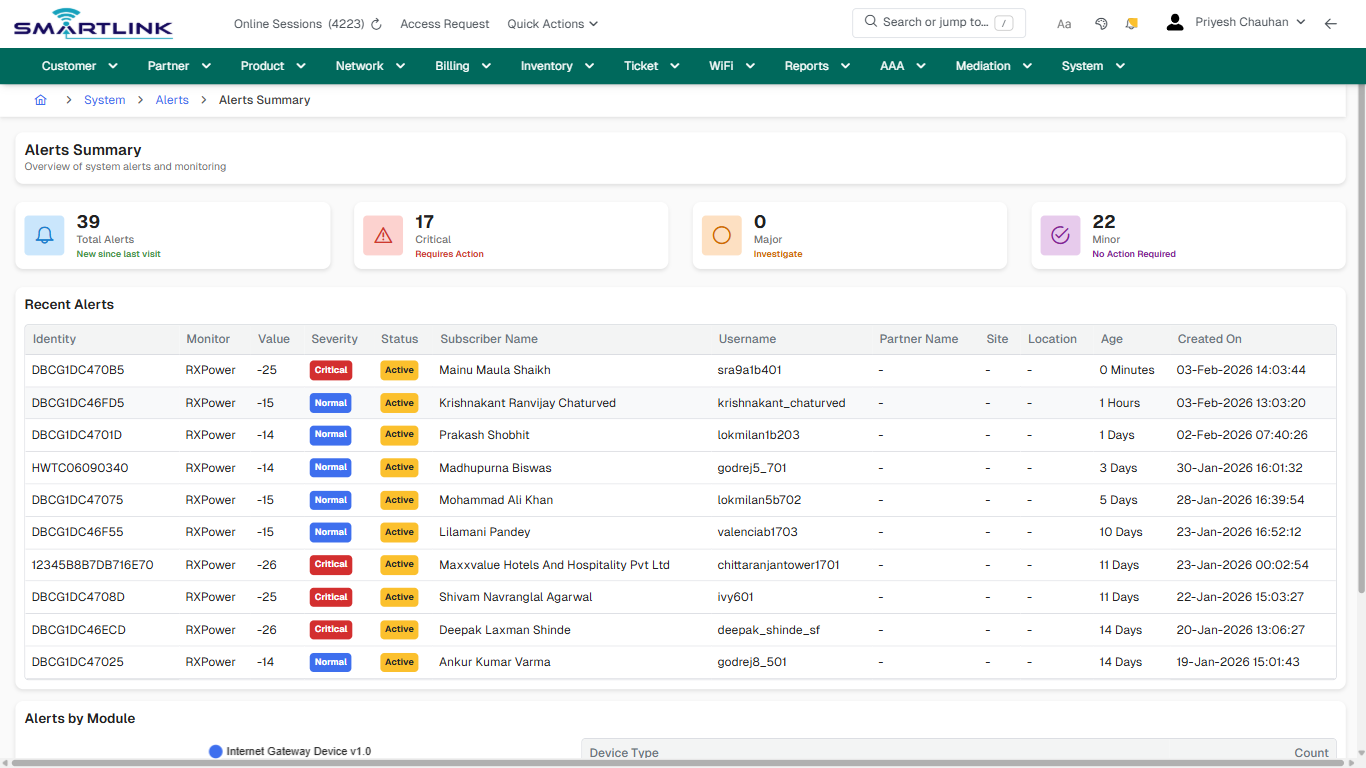Click the Minor alerts checkmark icon
This screenshot has height=768, width=1366.
point(1060,235)
